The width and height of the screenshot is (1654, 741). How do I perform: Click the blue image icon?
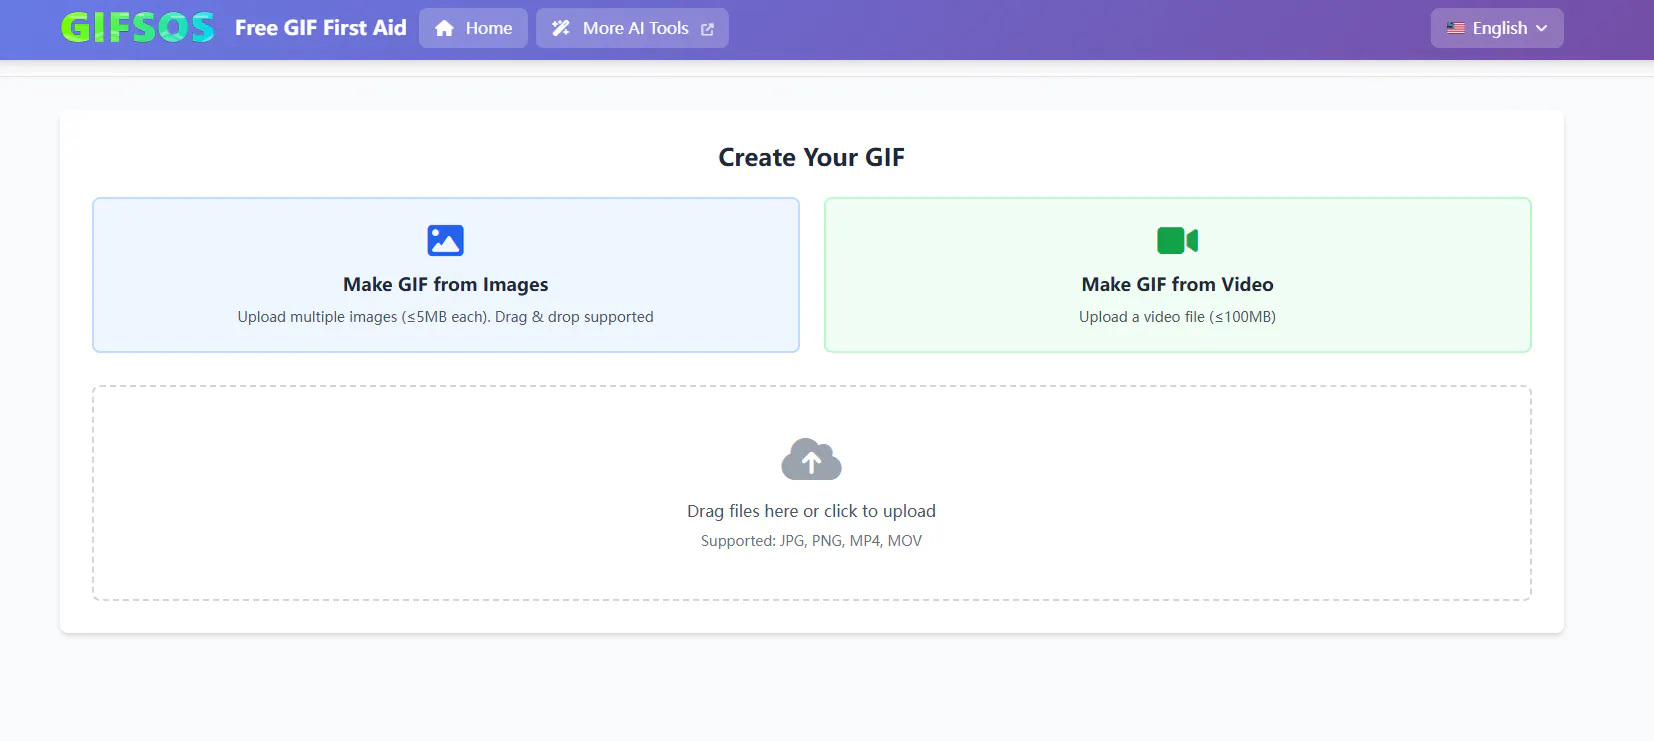pos(446,240)
